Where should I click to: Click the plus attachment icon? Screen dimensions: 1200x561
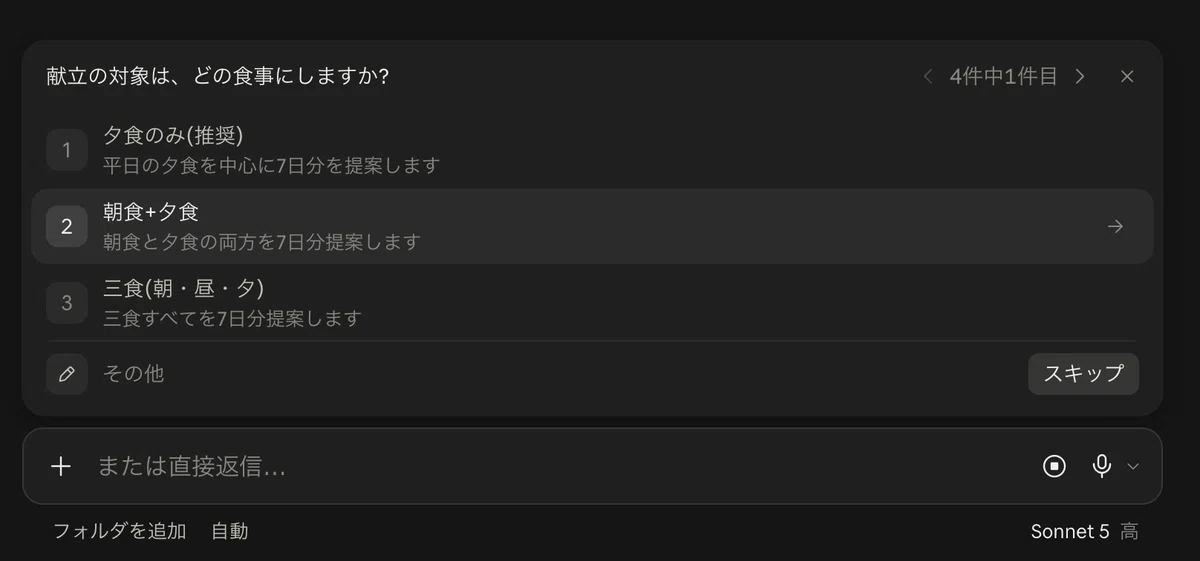tap(61, 466)
